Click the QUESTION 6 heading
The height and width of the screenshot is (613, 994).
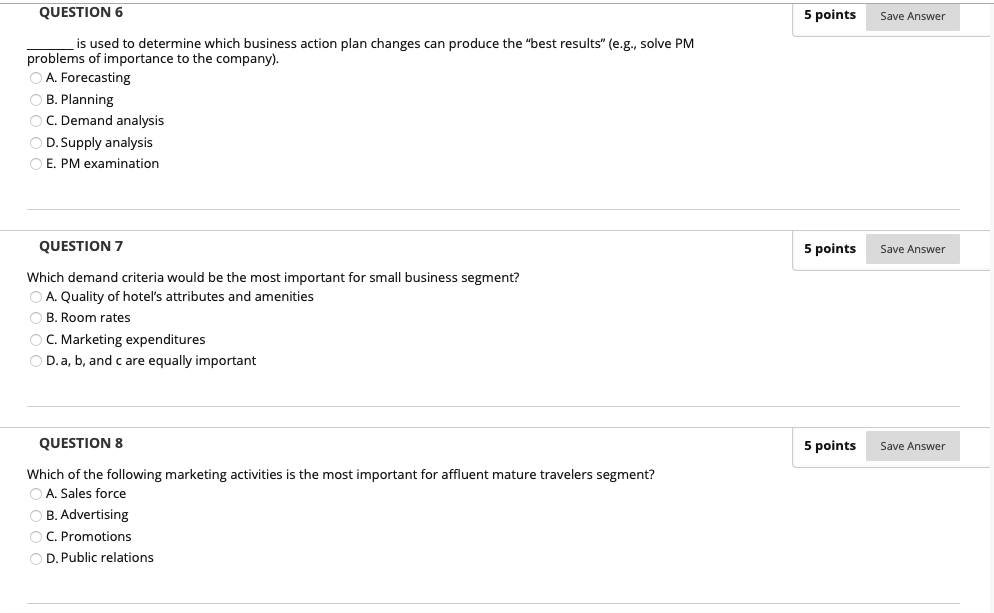pos(81,12)
